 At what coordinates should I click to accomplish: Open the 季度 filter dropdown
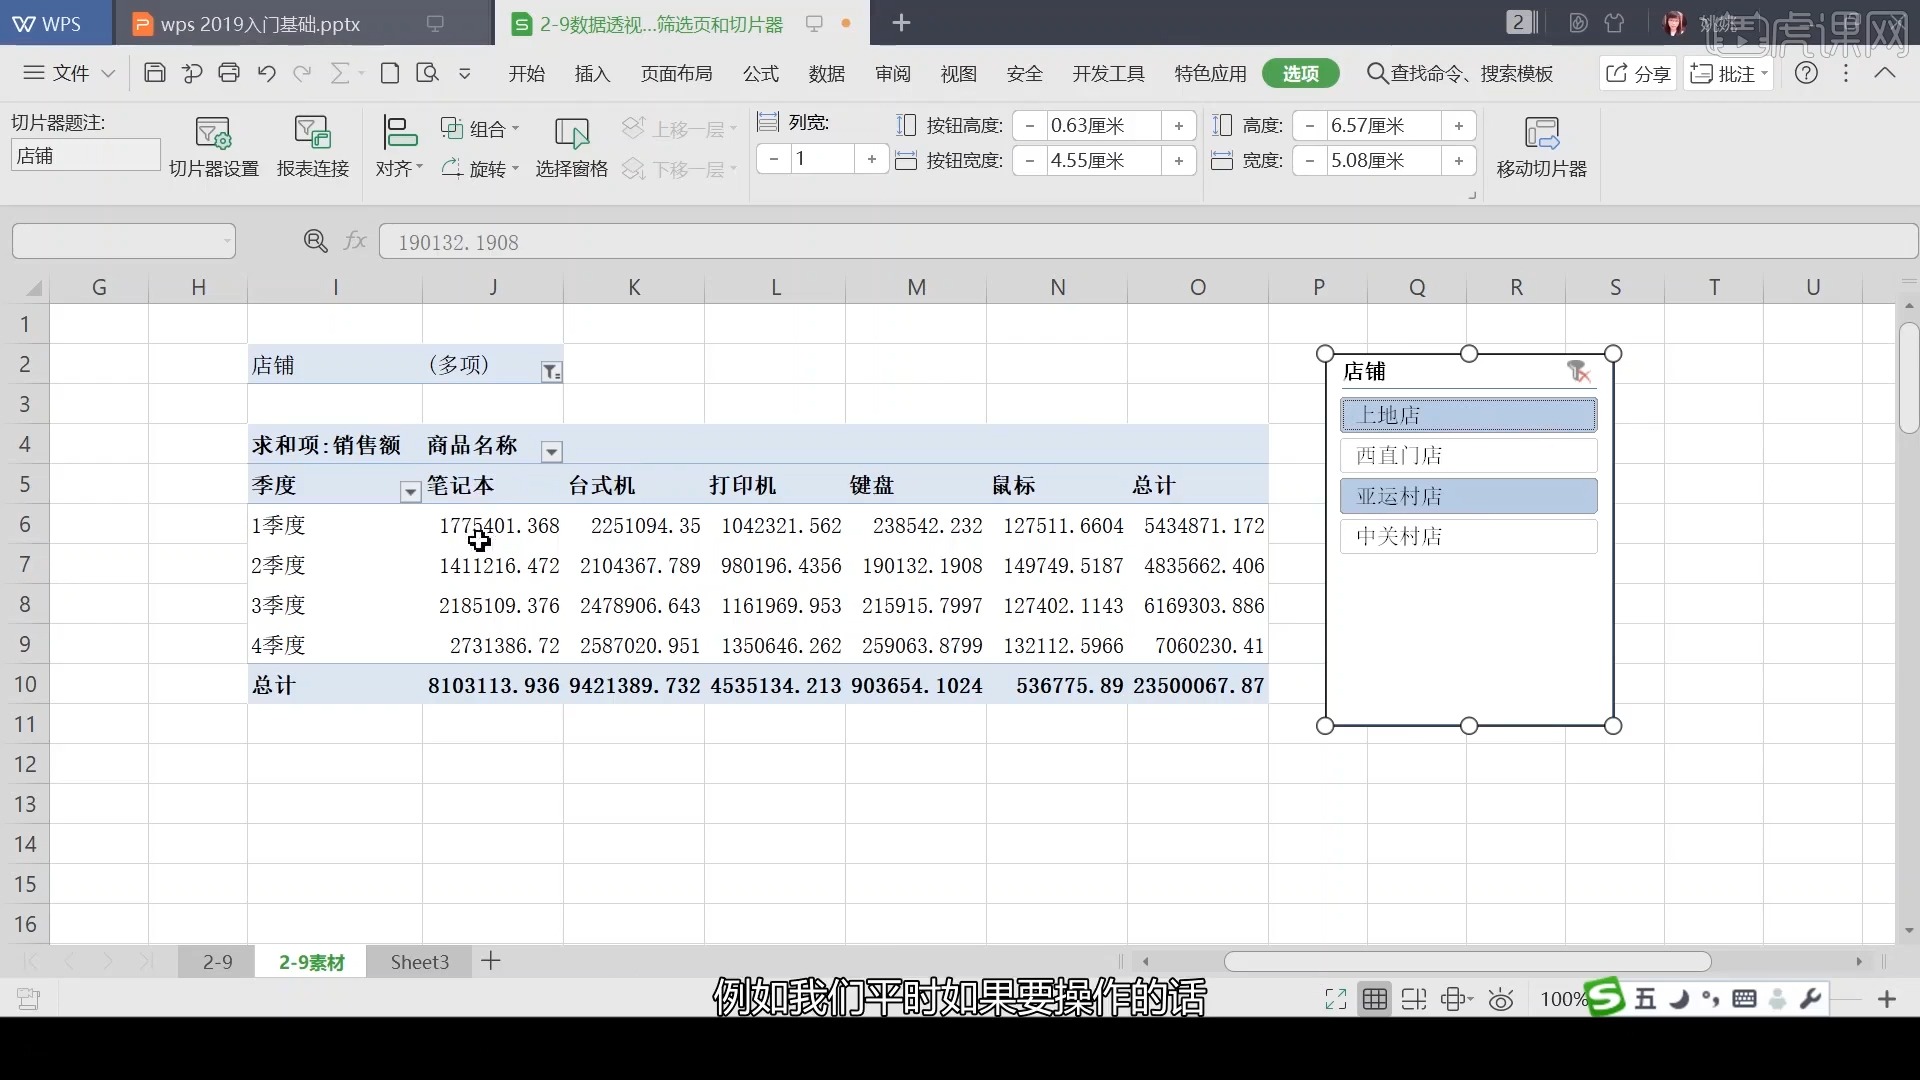coord(409,492)
